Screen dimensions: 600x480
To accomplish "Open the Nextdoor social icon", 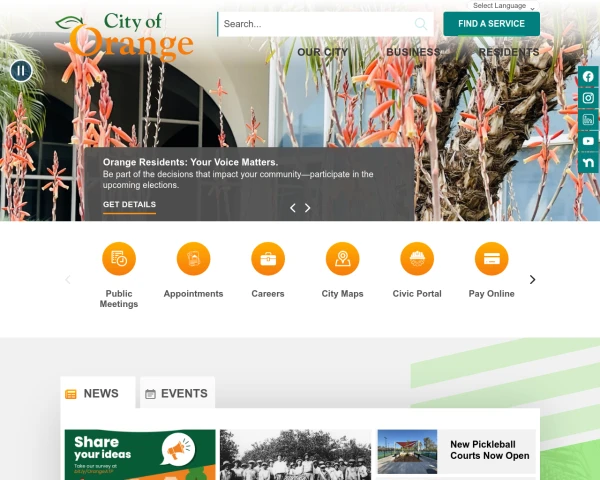I will 588,163.
